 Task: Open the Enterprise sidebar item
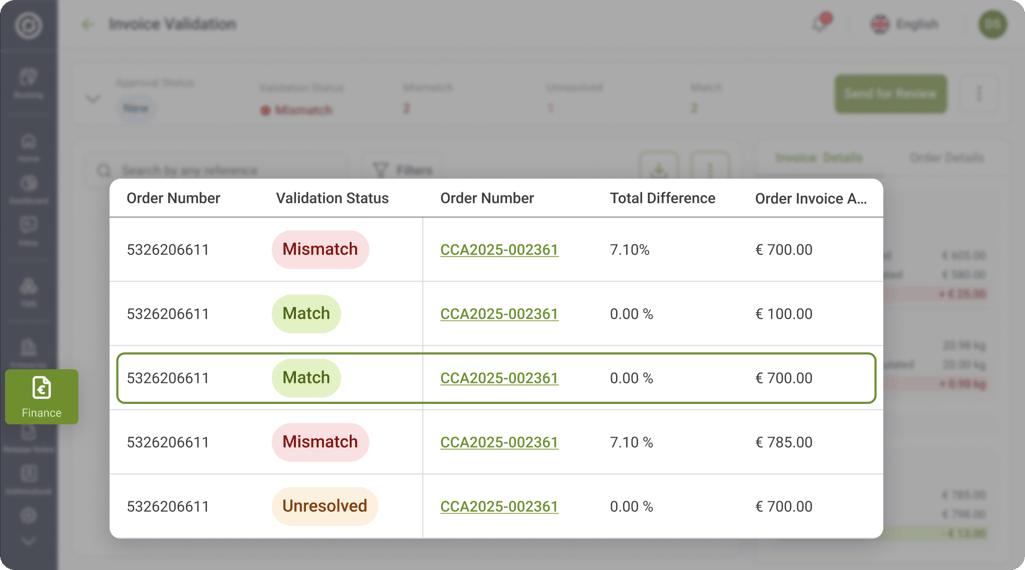pos(28,353)
